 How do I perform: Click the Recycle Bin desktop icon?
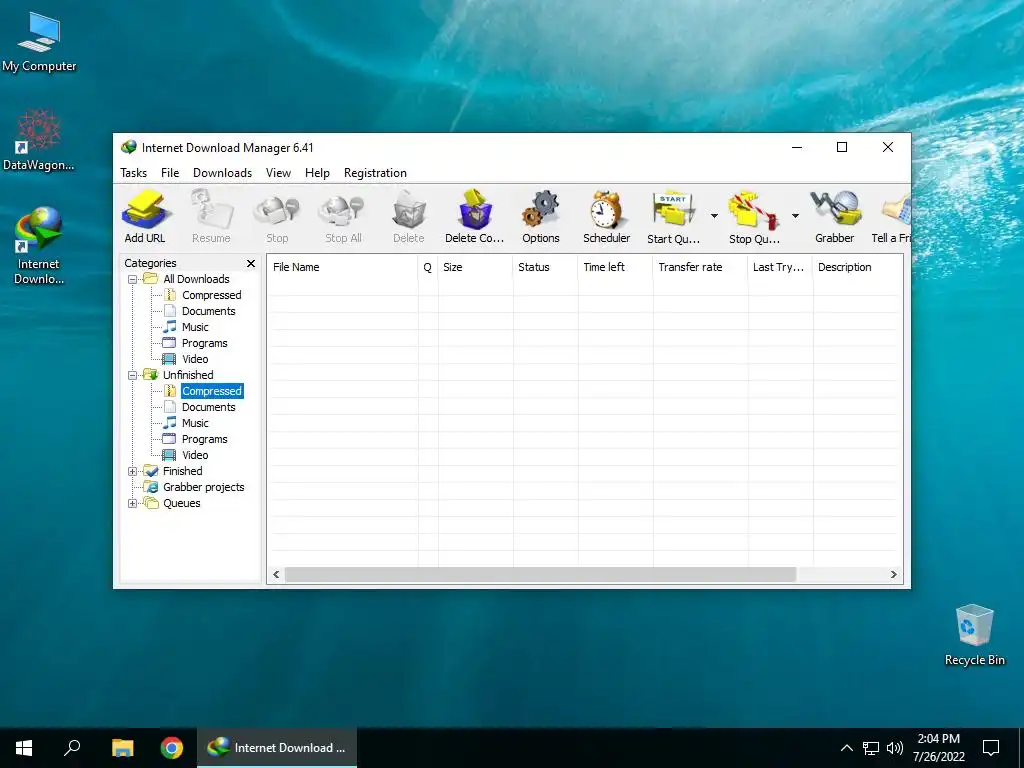point(974,635)
